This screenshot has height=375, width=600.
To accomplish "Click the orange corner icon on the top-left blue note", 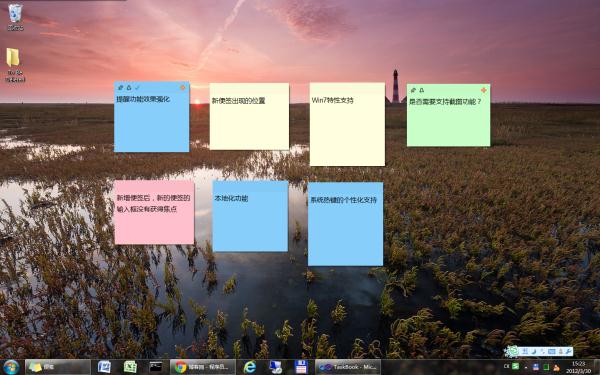I will pos(183,88).
